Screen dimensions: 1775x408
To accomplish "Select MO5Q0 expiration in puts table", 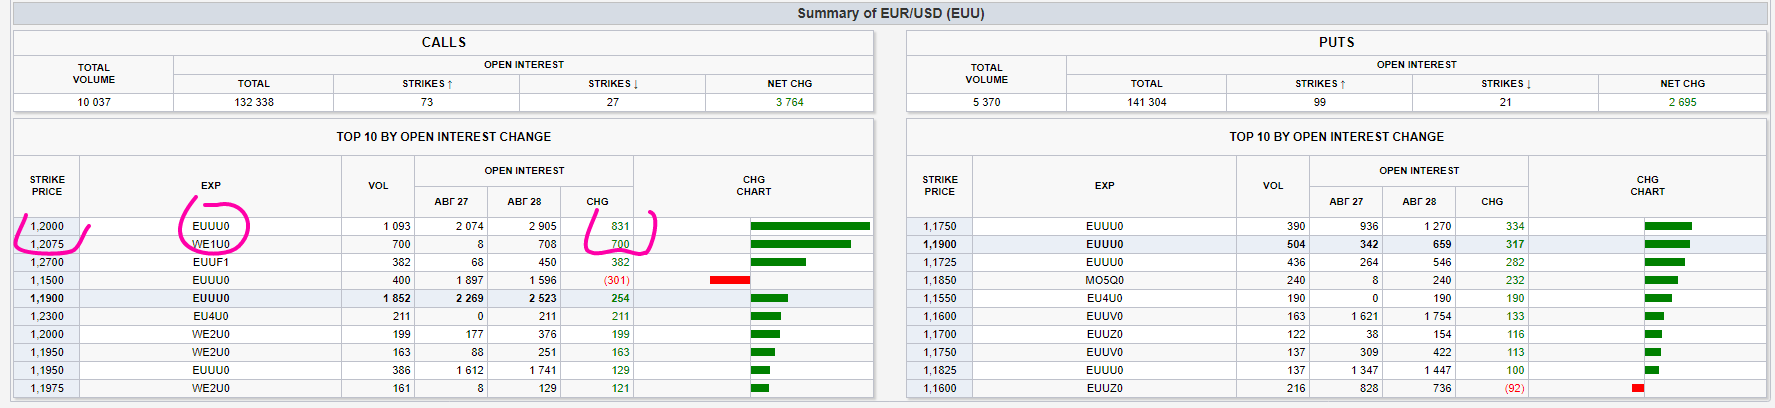I will (1104, 280).
